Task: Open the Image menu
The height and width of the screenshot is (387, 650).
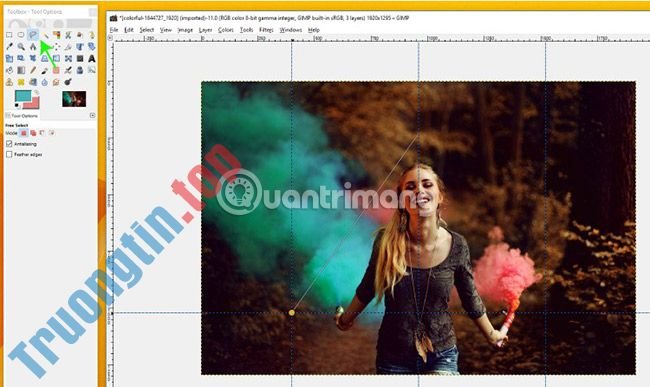Action: (x=185, y=30)
